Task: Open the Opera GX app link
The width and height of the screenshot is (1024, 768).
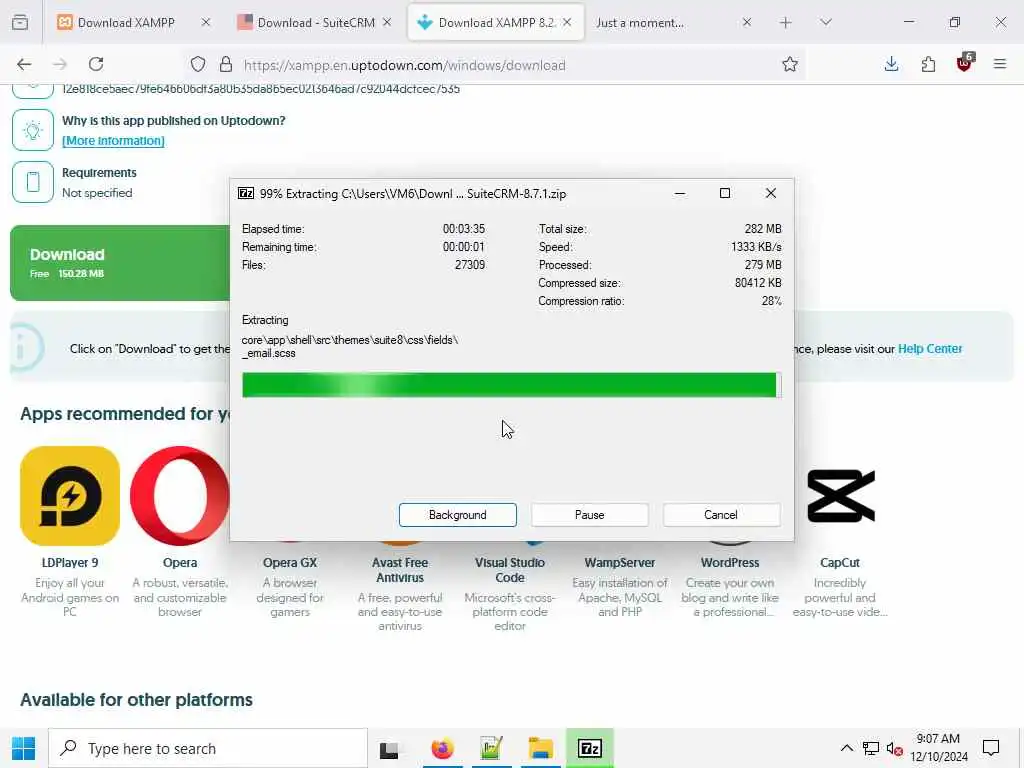Action: 290,562
